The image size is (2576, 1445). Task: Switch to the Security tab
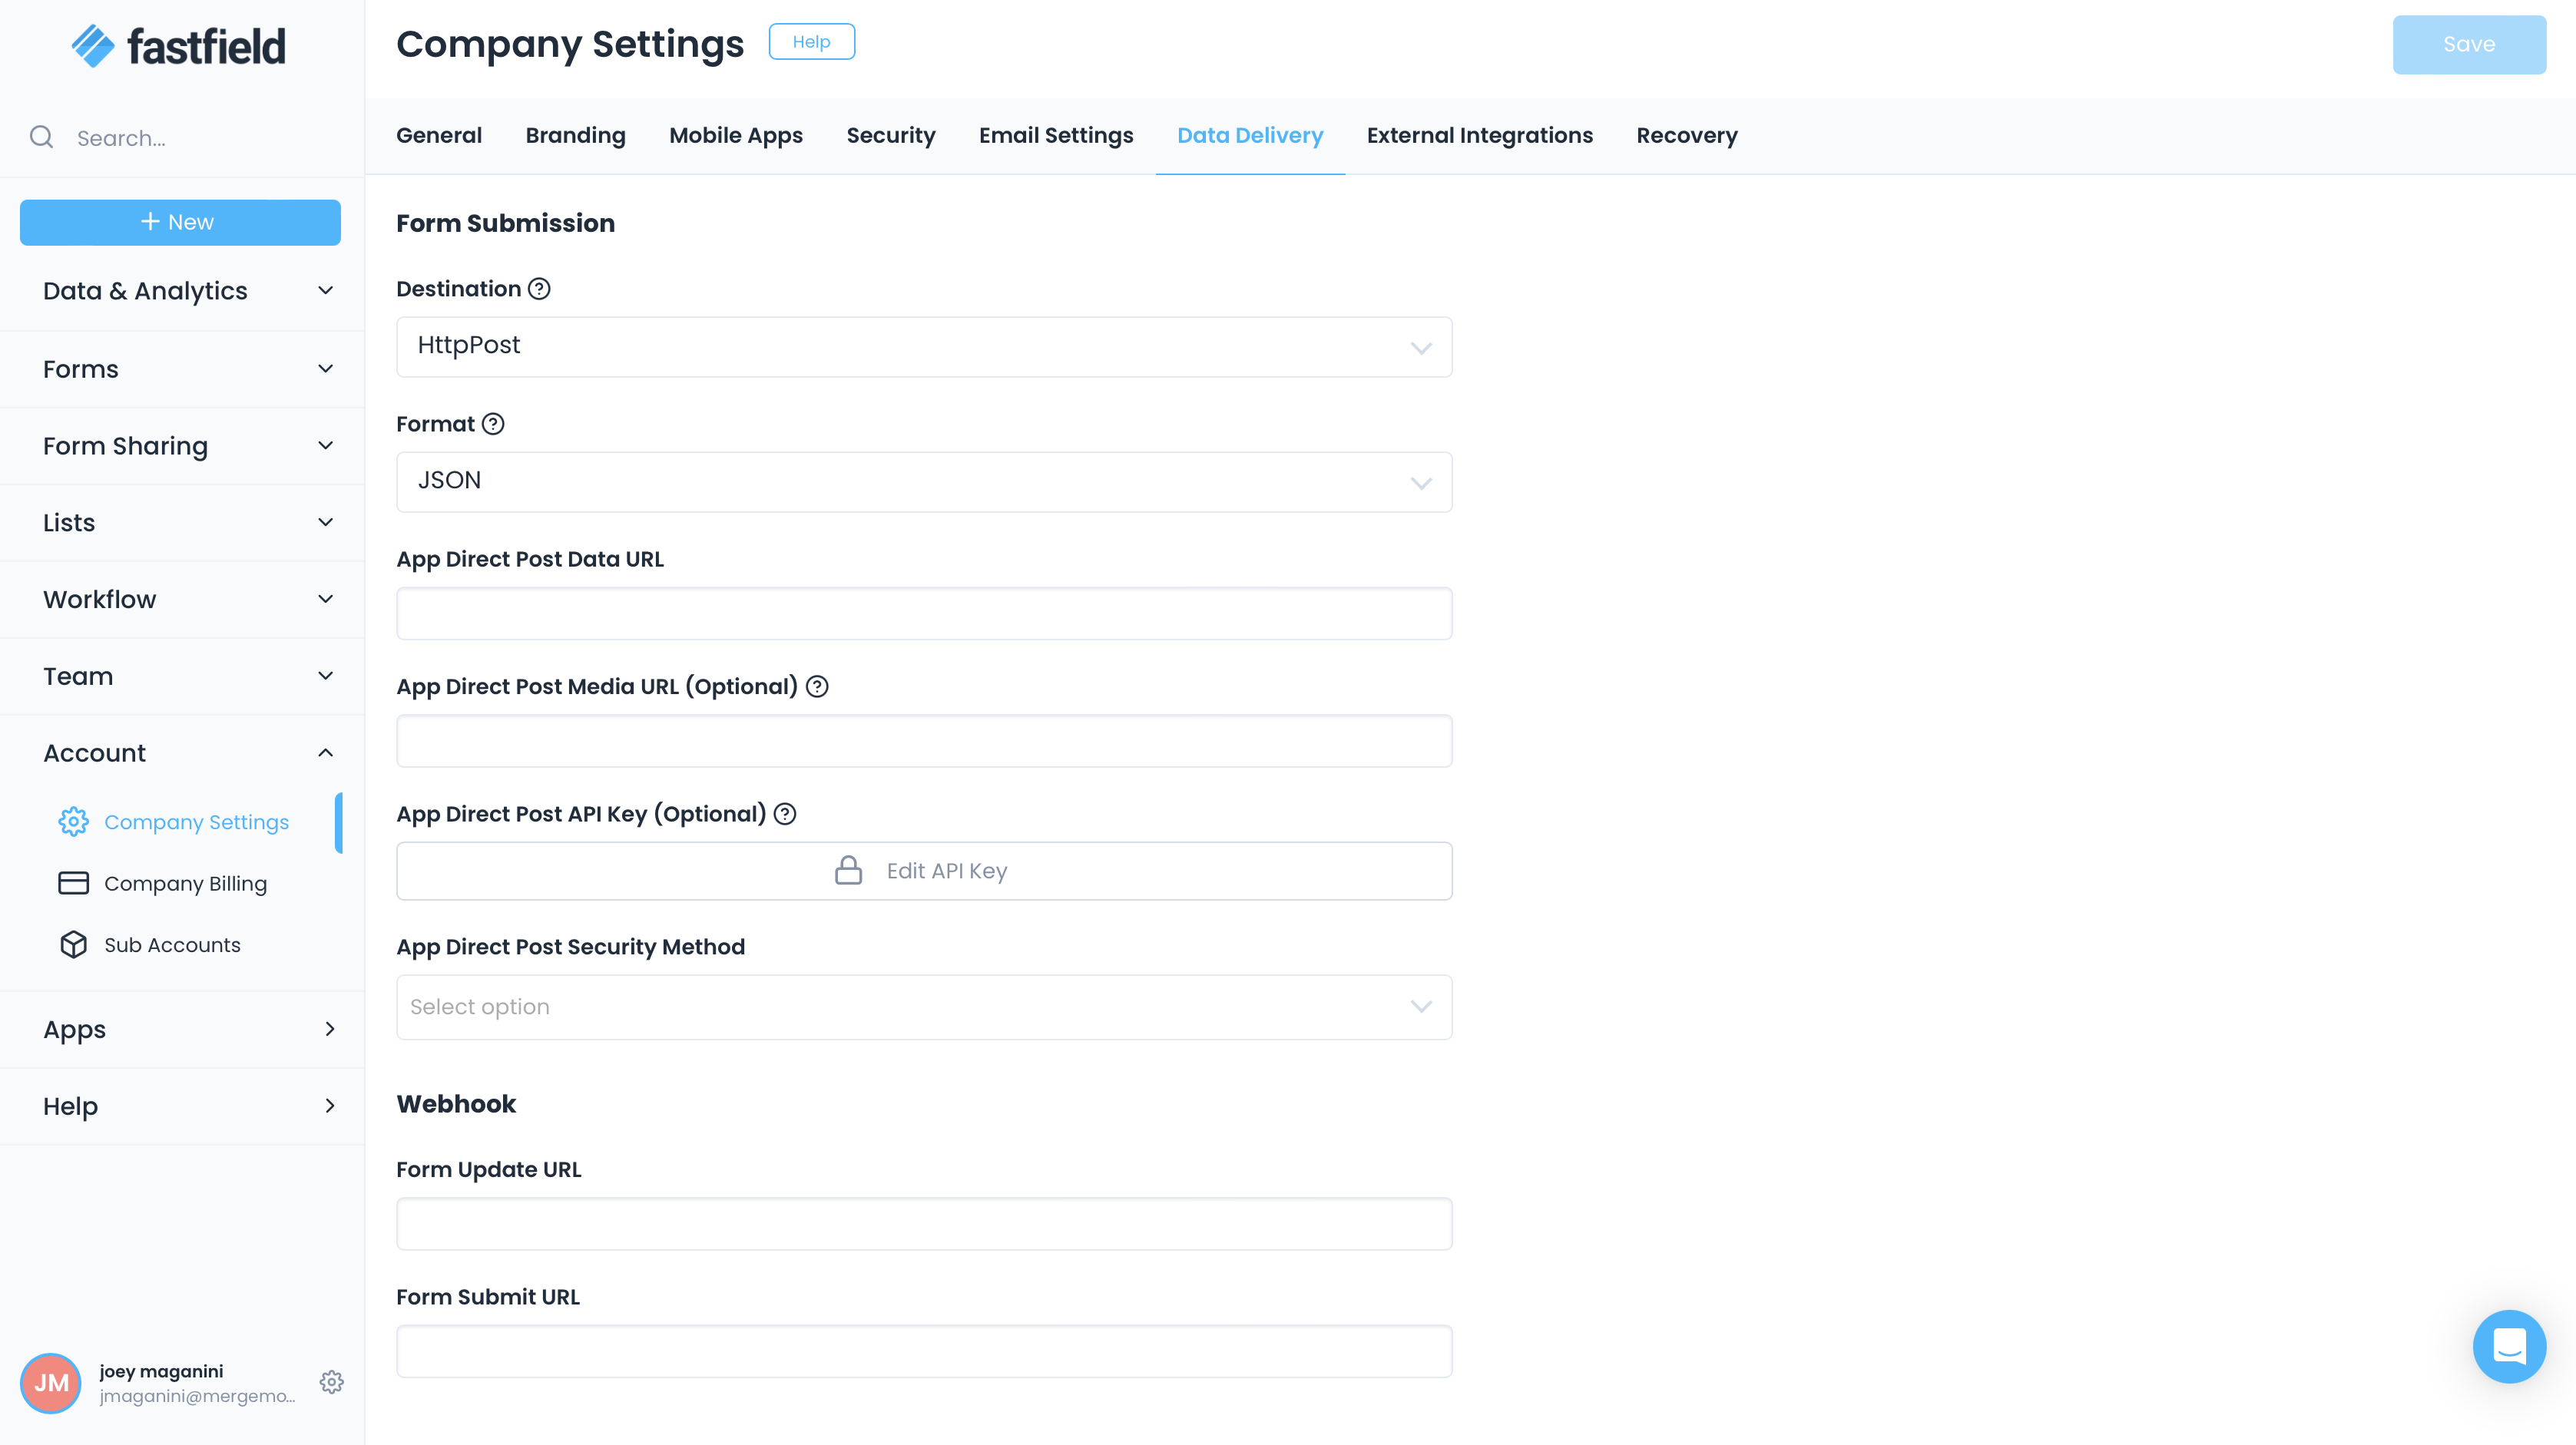coord(890,135)
